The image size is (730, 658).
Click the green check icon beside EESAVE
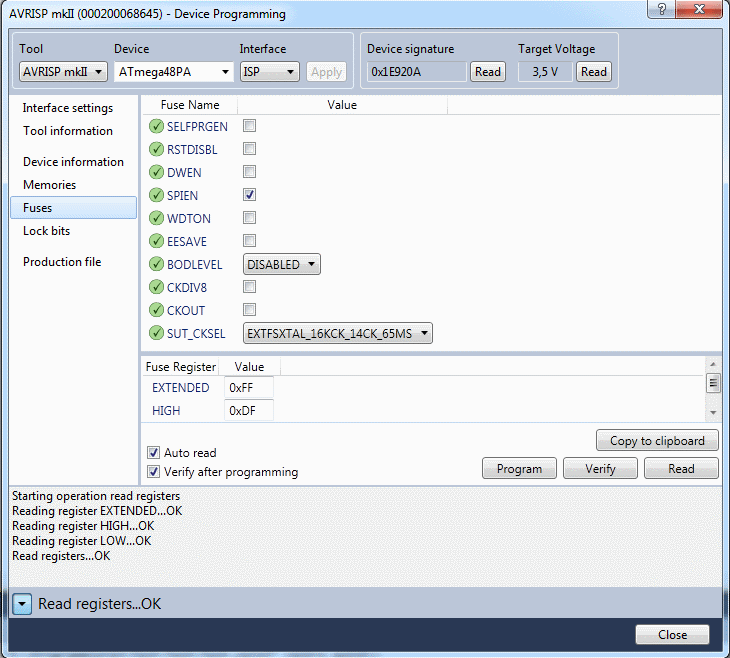pyautogui.click(x=156, y=241)
